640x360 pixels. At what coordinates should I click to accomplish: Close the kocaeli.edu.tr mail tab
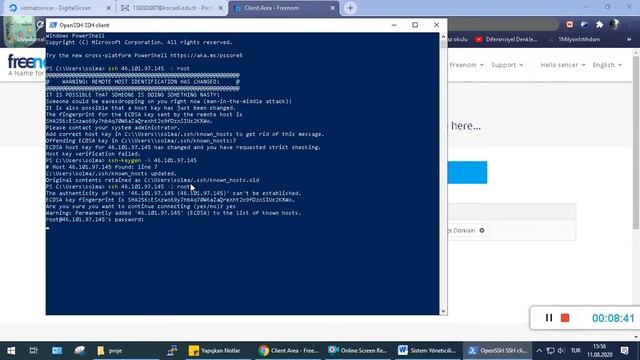(220, 8)
